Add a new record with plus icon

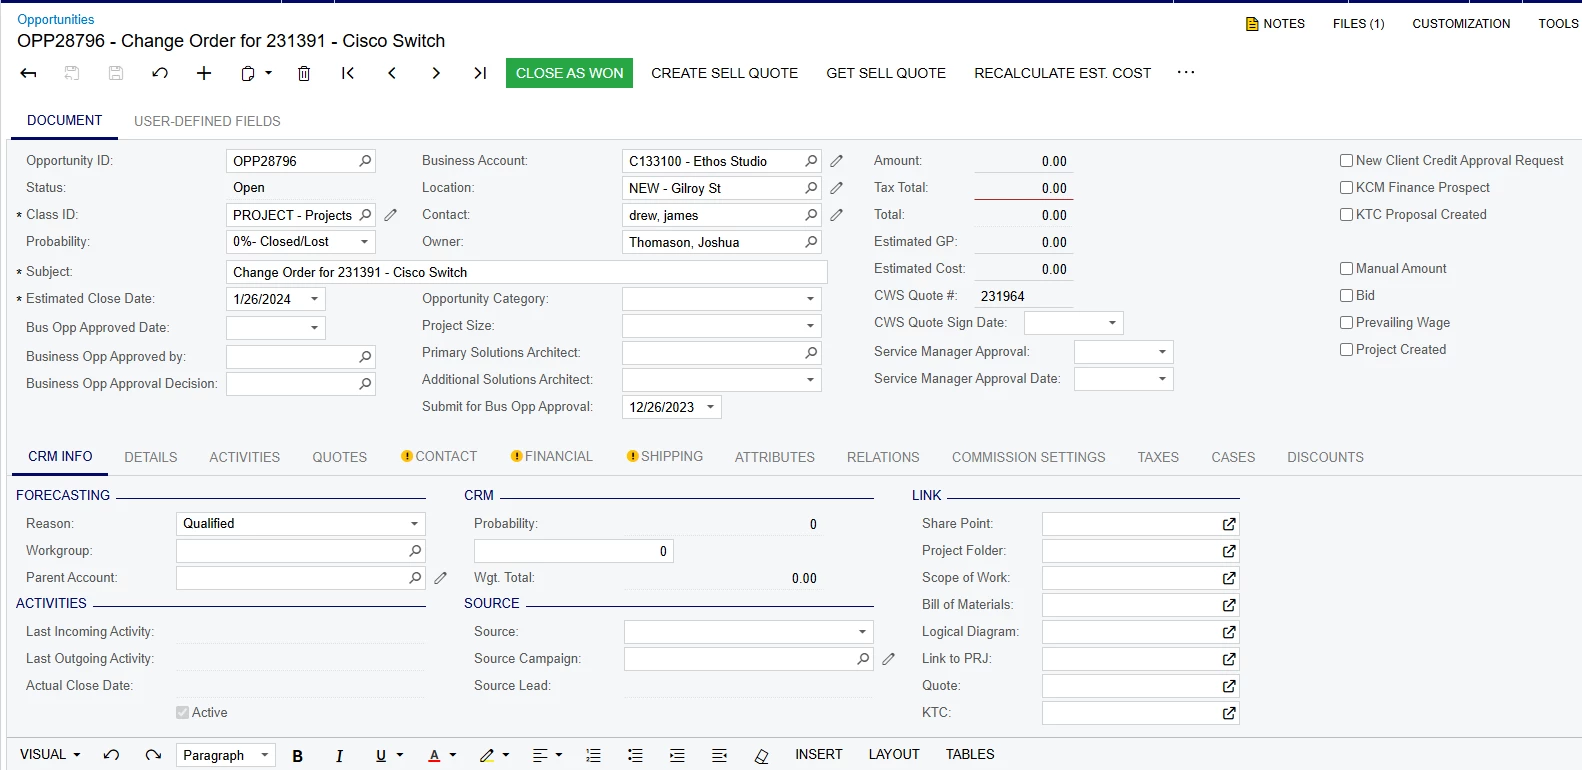204,73
